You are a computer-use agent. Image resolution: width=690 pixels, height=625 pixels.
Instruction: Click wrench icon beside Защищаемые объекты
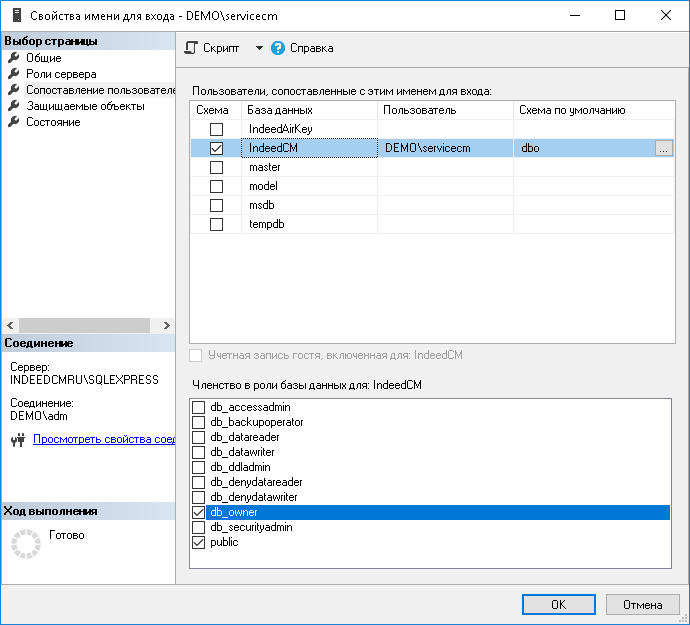(x=14, y=106)
